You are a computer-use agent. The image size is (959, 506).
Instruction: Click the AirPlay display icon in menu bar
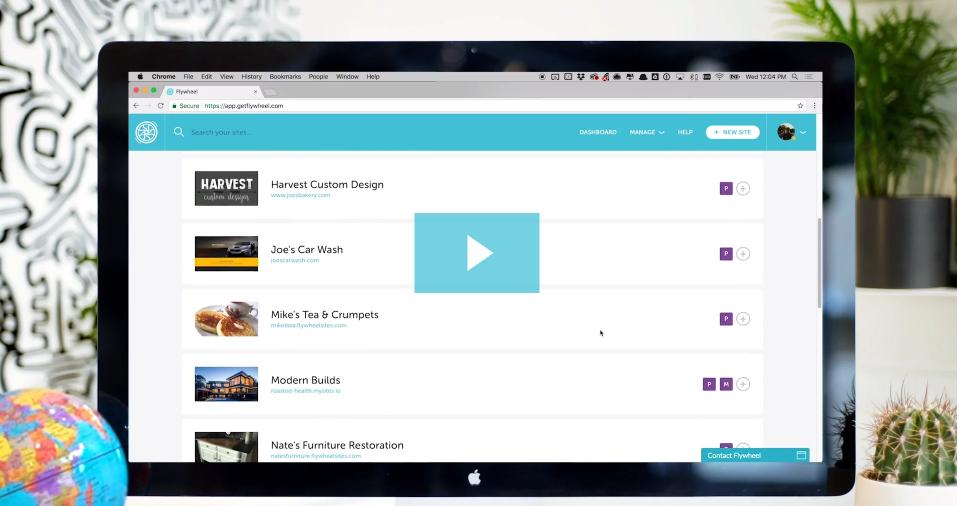tap(680, 76)
